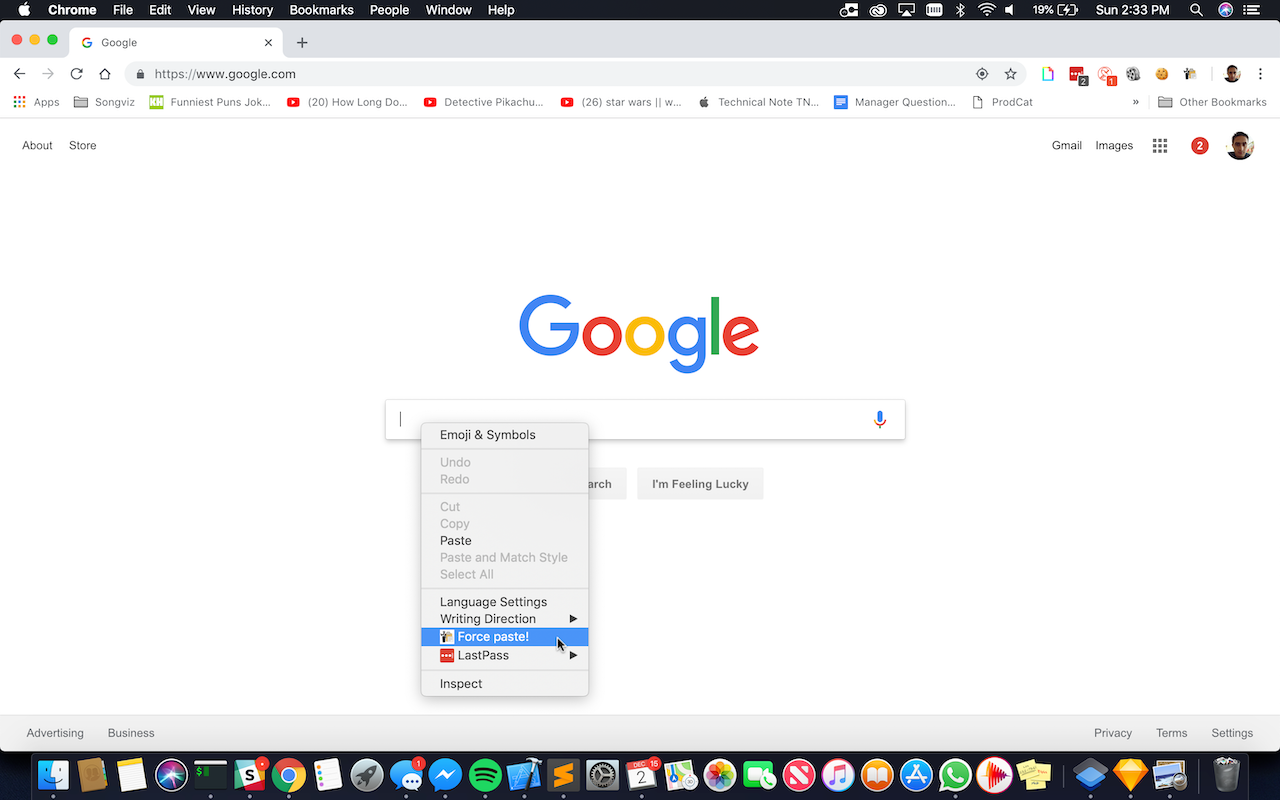Click the Wi-Fi status icon
1280x800 pixels.
[x=987, y=10]
